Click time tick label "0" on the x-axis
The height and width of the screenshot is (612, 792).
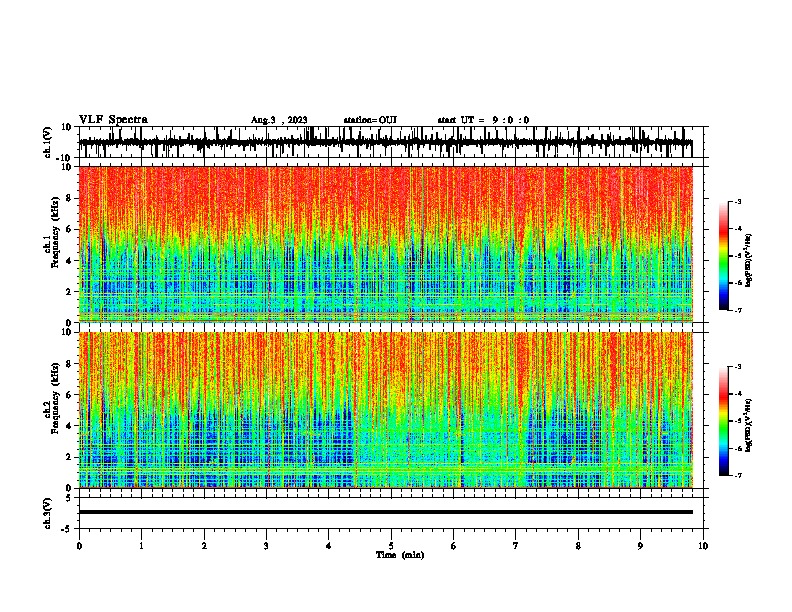tap(79, 546)
